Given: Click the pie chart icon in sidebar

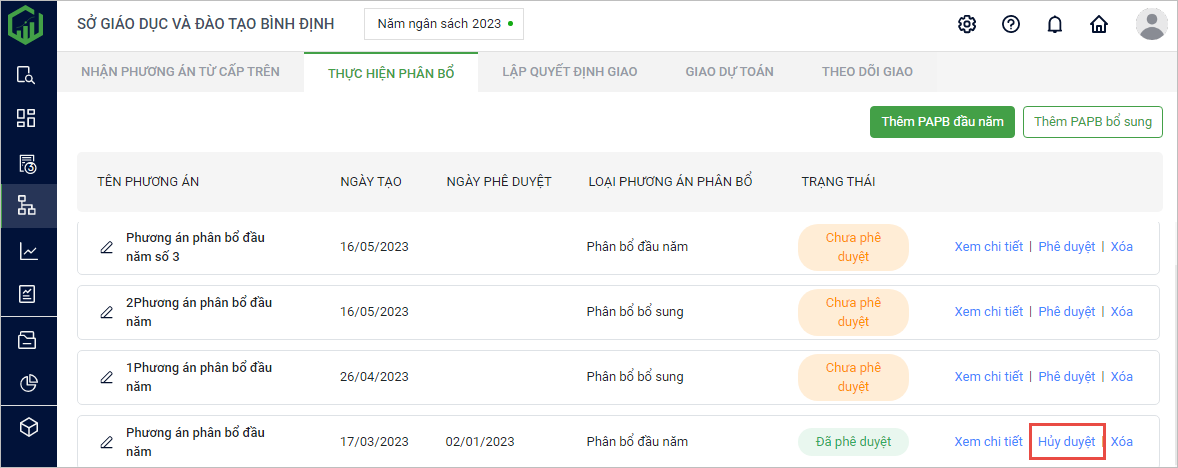Looking at the screenshot, I should [x=27, y=383].
